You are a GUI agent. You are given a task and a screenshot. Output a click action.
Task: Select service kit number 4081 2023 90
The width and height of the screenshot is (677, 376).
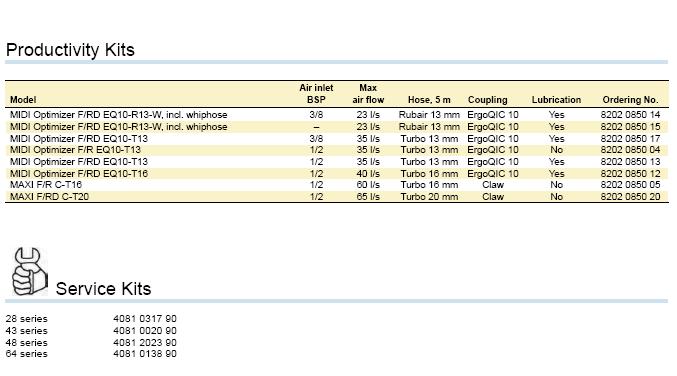[x=145, y=343]
